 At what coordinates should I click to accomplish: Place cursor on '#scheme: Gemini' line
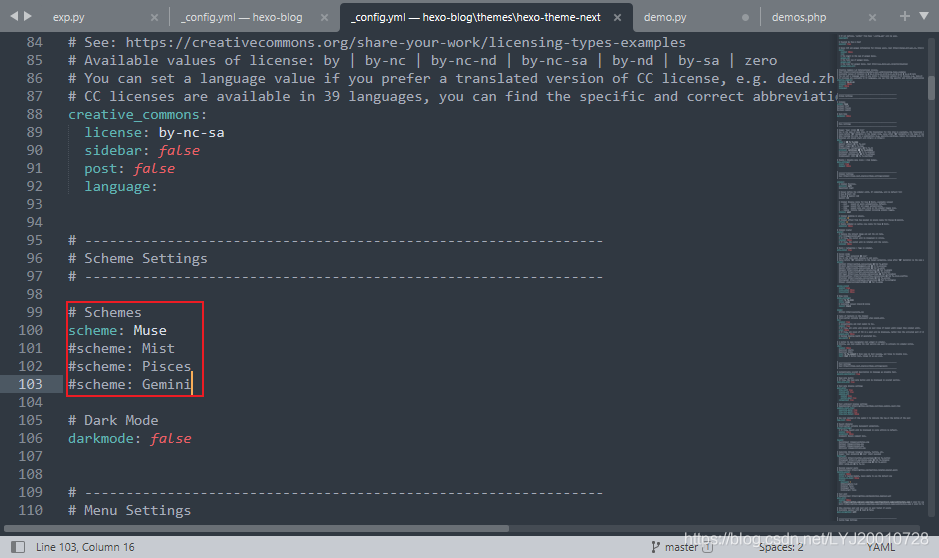129,384
